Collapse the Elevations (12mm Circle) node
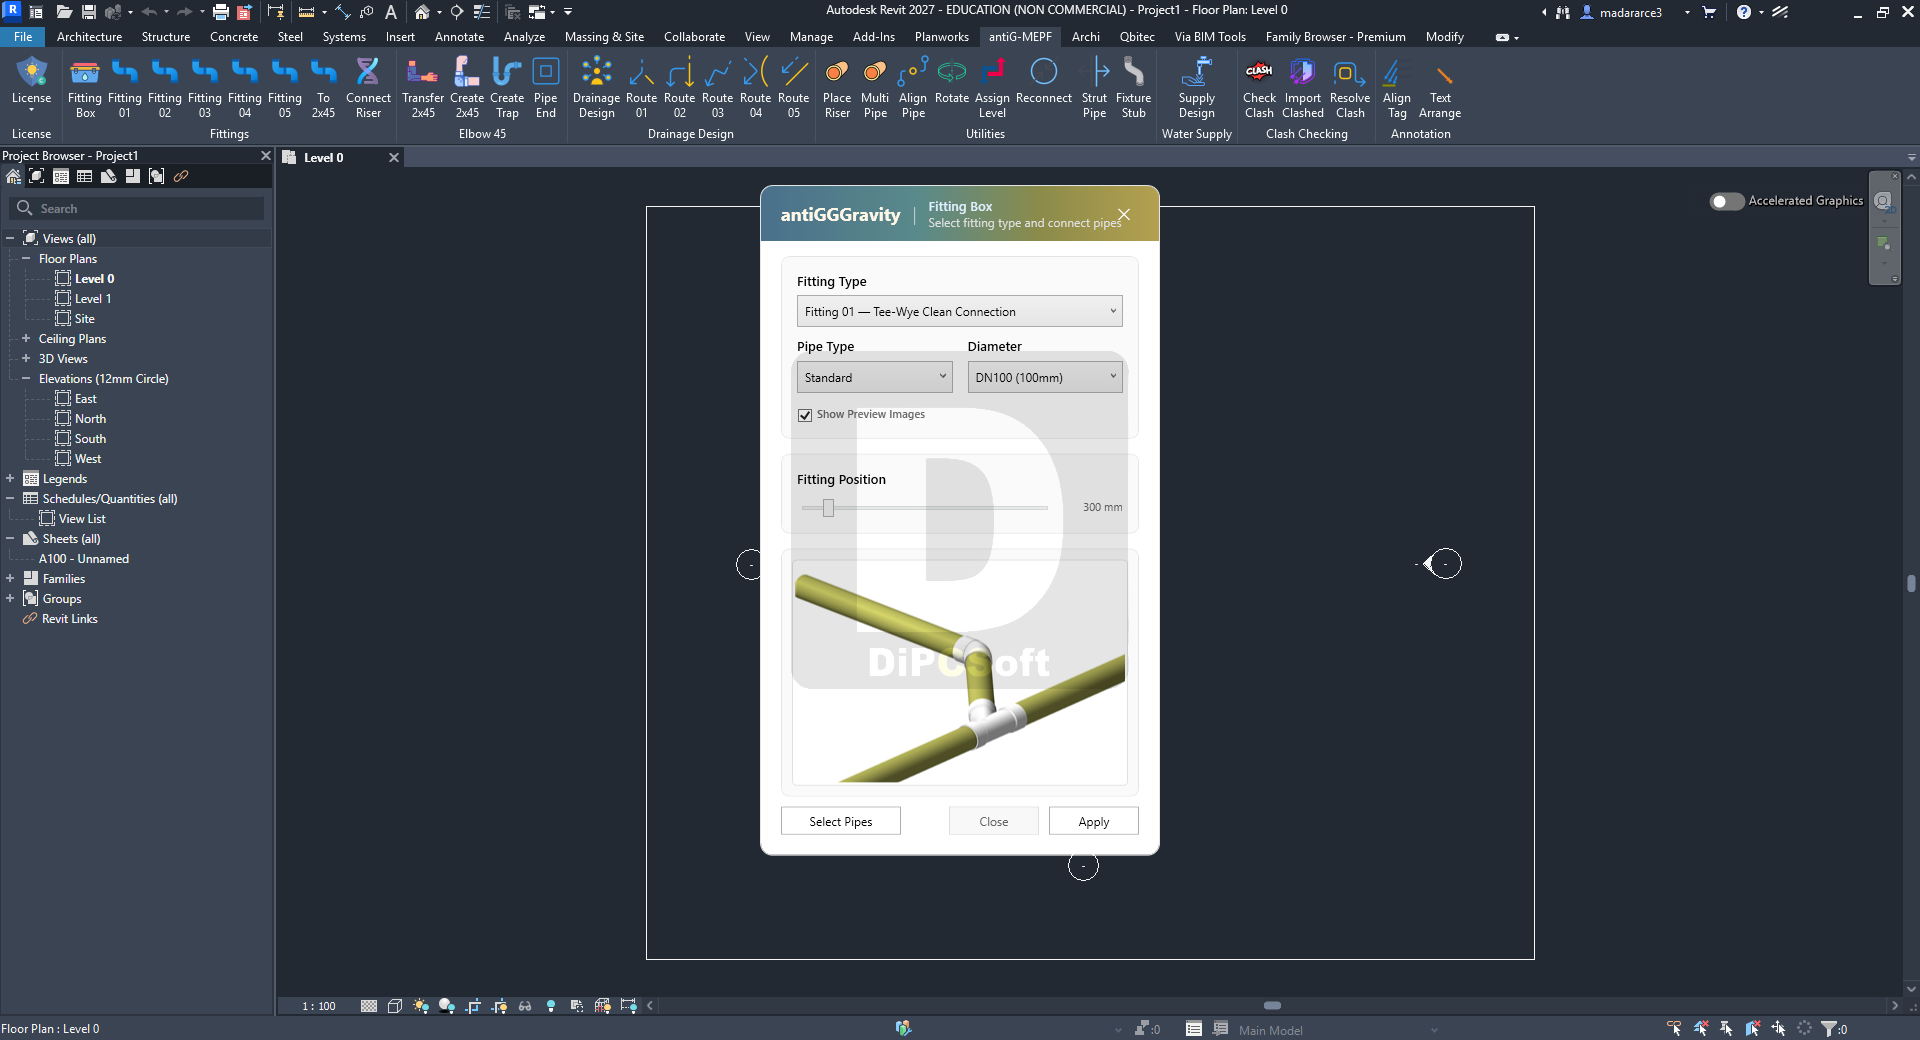The width and height of the screenshot is (1920, 1040). click(x=26, y=378)
